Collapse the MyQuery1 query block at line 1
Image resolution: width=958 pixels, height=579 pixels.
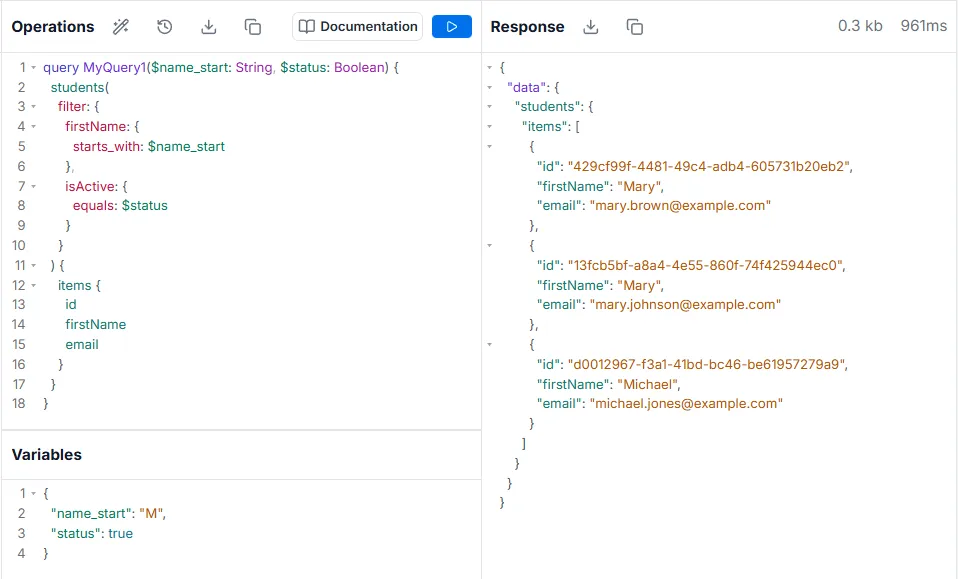pos(33,68)
